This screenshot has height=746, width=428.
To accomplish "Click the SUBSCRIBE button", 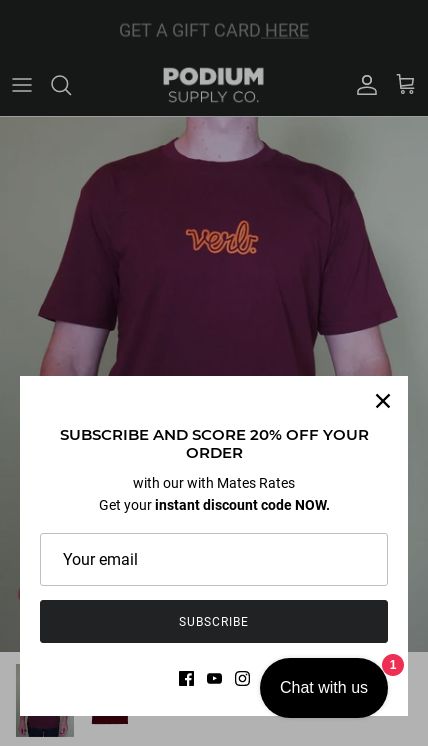I will point(214,621).
